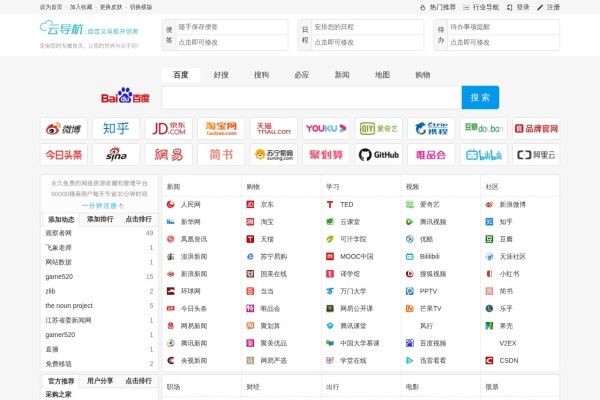600x400 pixels.
Task: Switch to the 地图 search tab
Action: click(x=382, y=75)
